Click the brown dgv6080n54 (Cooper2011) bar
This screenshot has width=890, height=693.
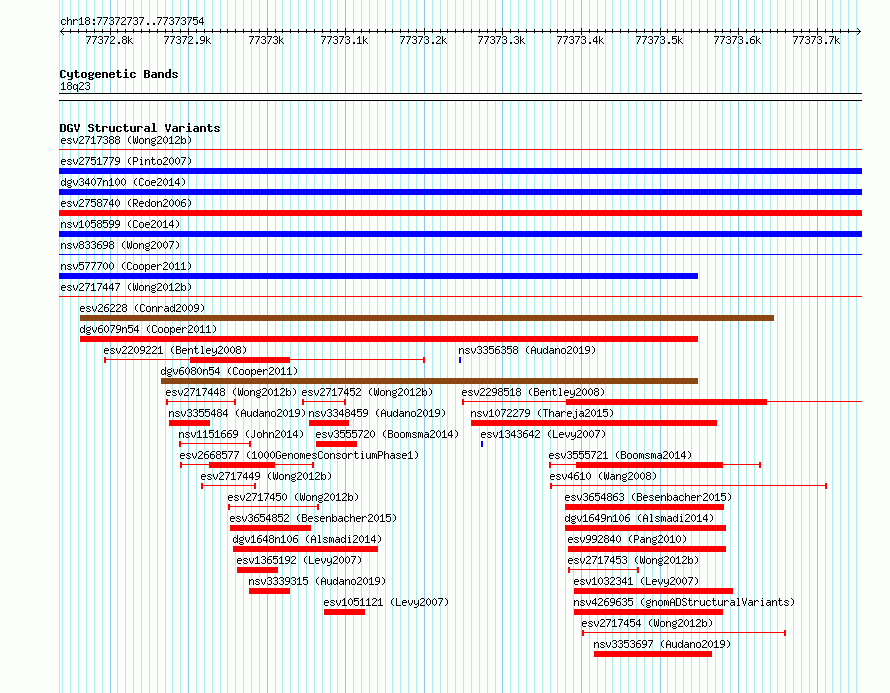[x=430, y=381]
